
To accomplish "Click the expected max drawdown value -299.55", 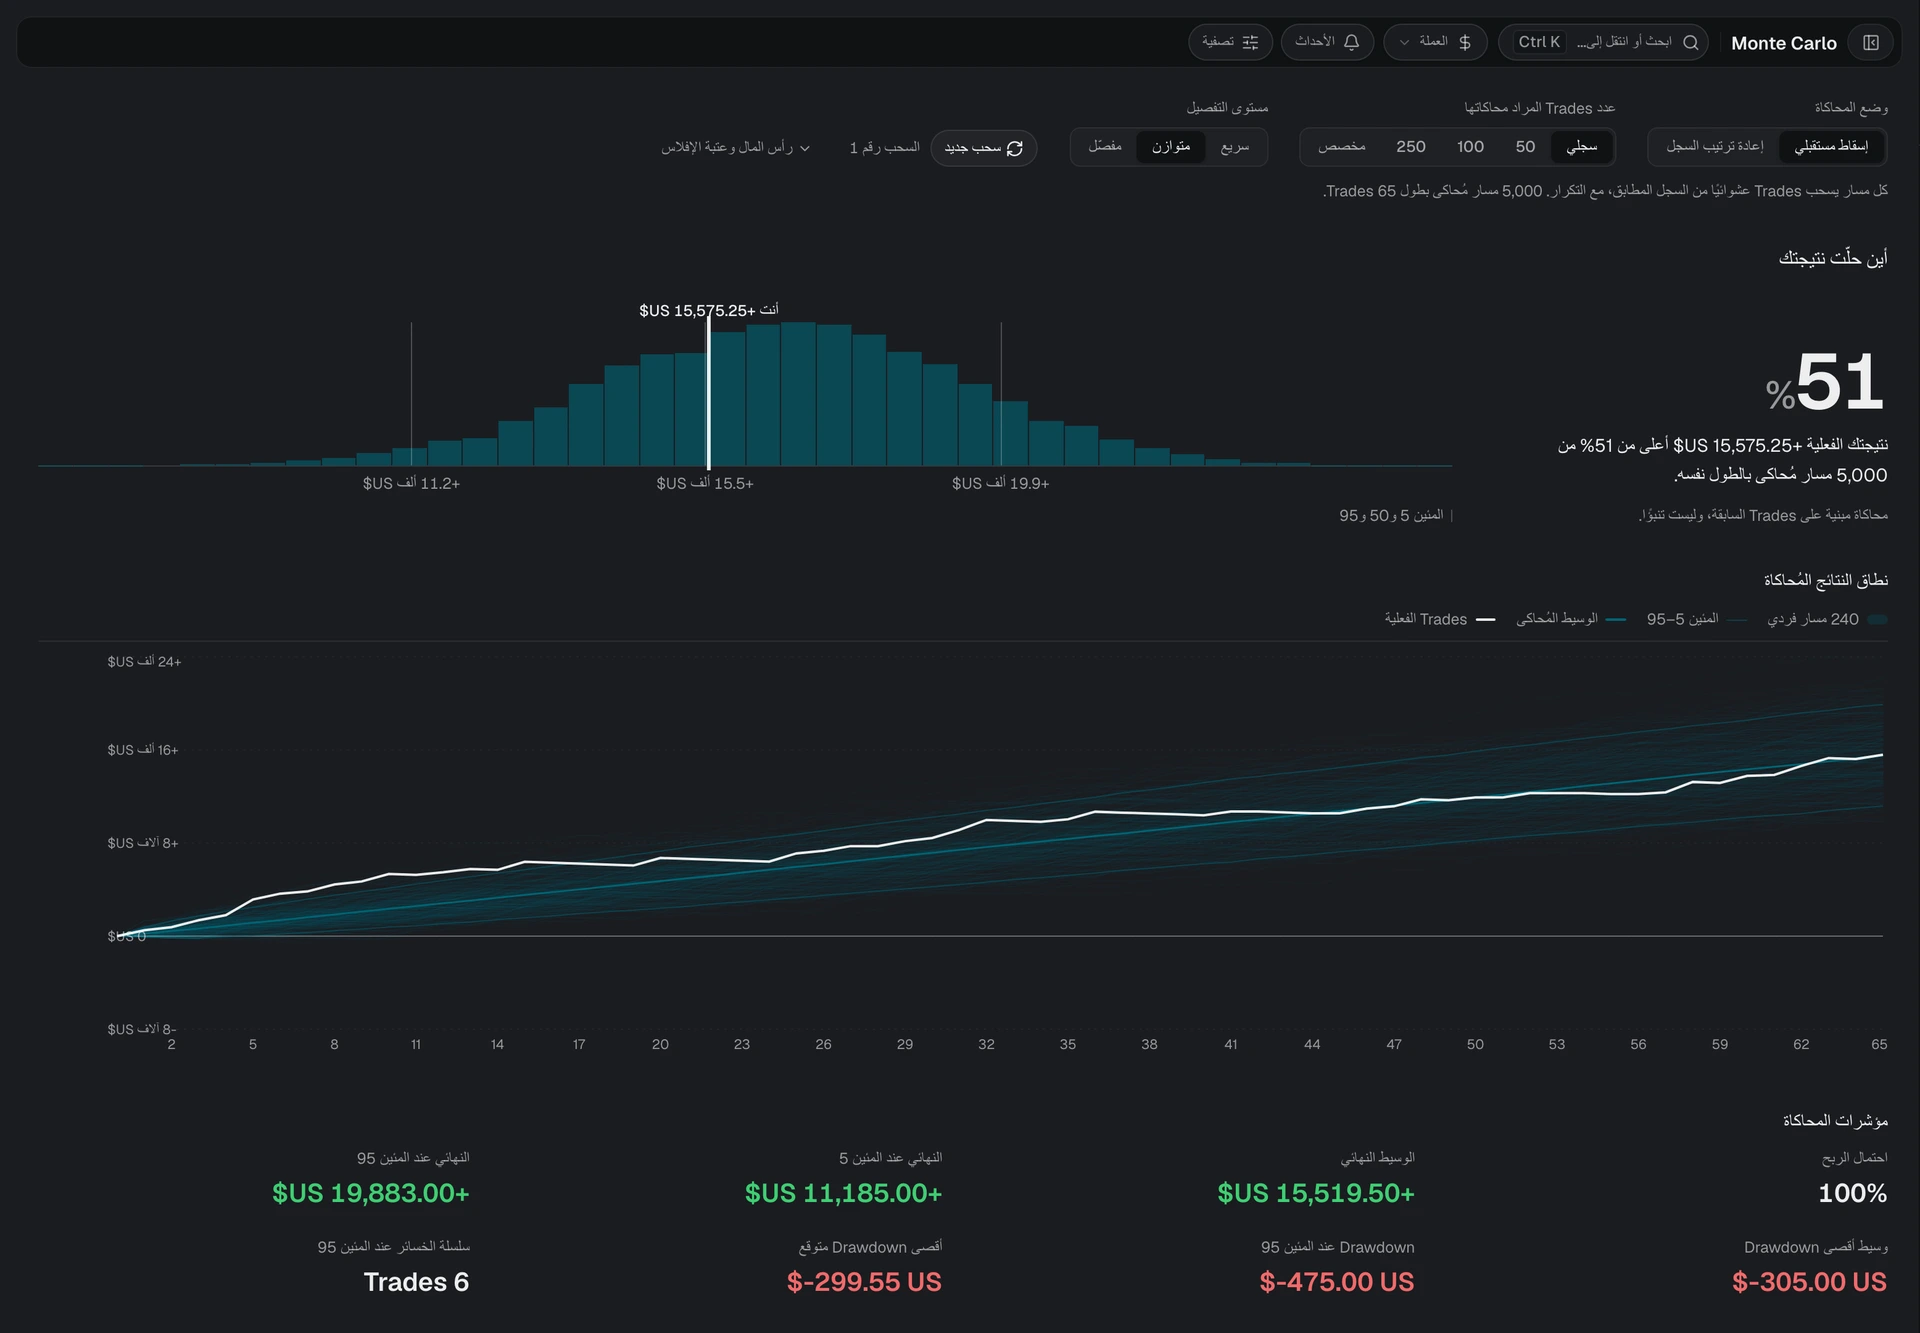I will tap(864, 1282).
